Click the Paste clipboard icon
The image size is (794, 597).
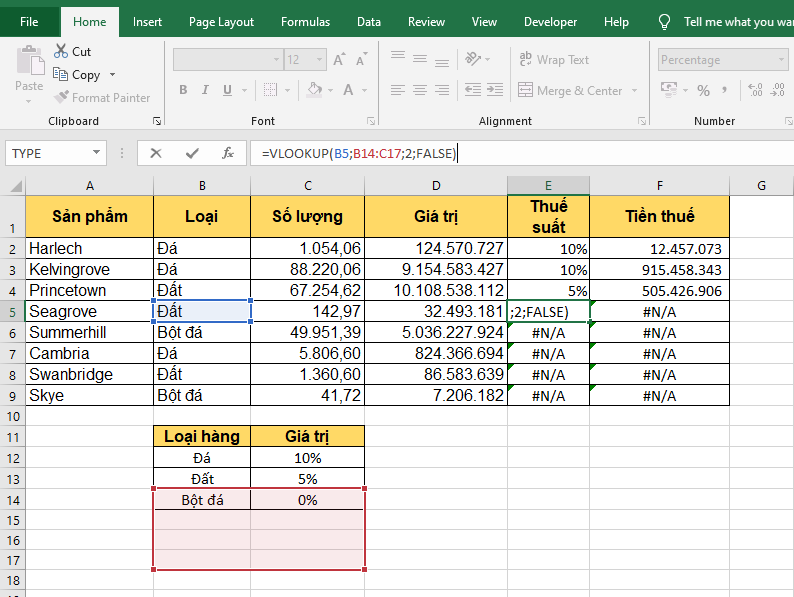click(x=29, y=62)
